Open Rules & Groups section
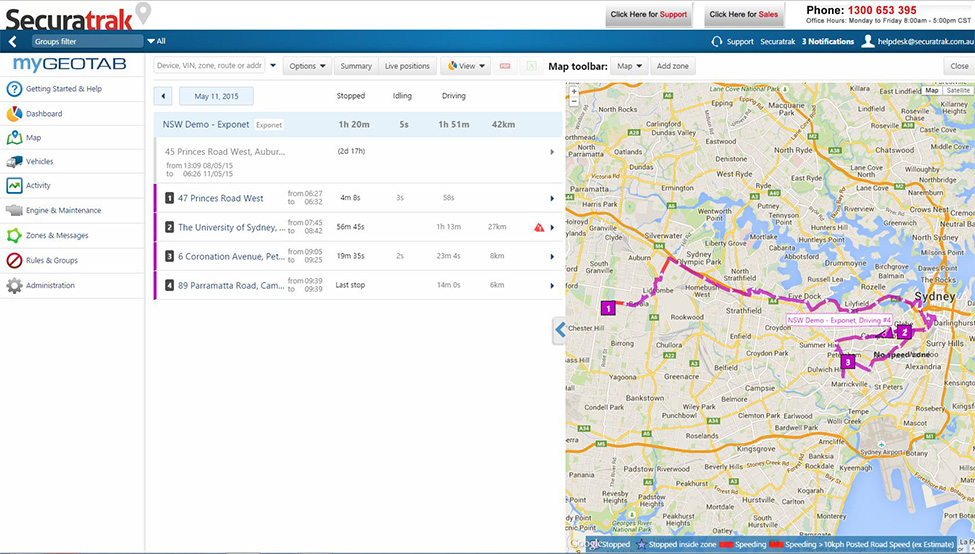The image size is (975, 554). tap(51, 260)
